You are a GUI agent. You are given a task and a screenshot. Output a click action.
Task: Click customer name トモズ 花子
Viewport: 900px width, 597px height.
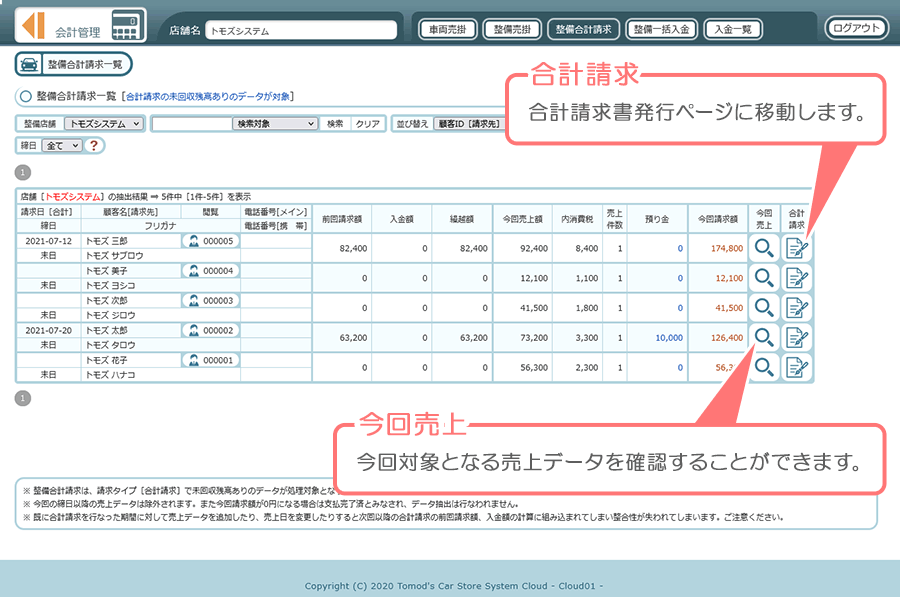[x=107, y=360]
